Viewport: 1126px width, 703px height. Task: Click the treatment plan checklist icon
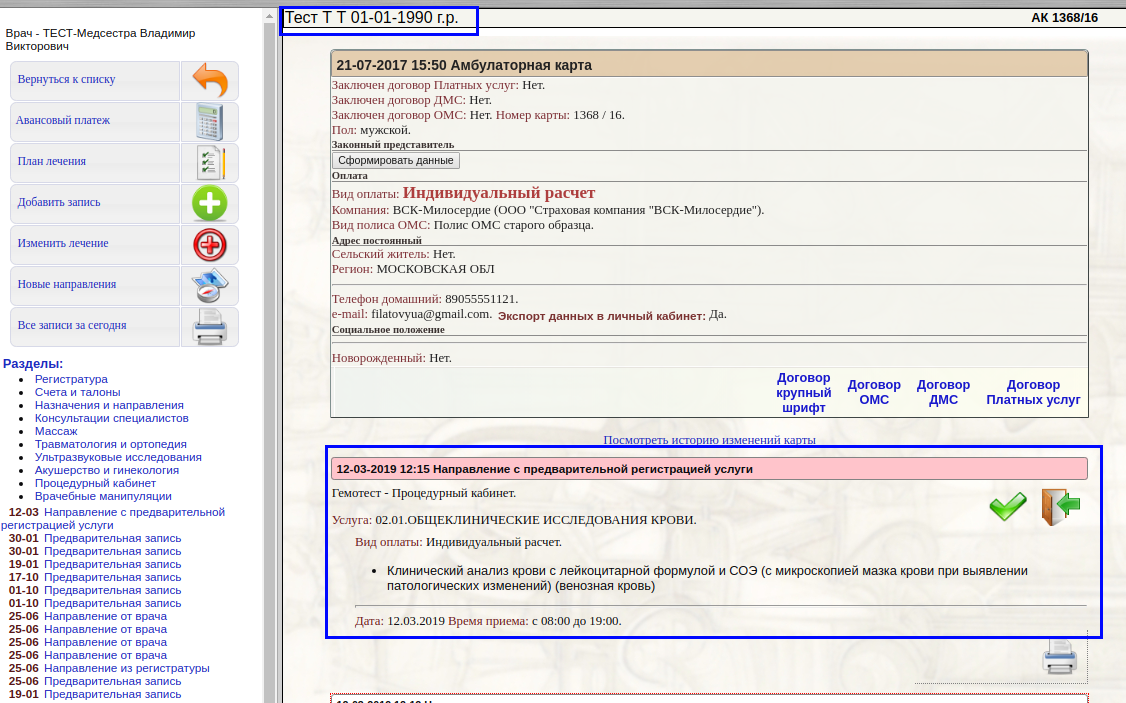[209, 162]
